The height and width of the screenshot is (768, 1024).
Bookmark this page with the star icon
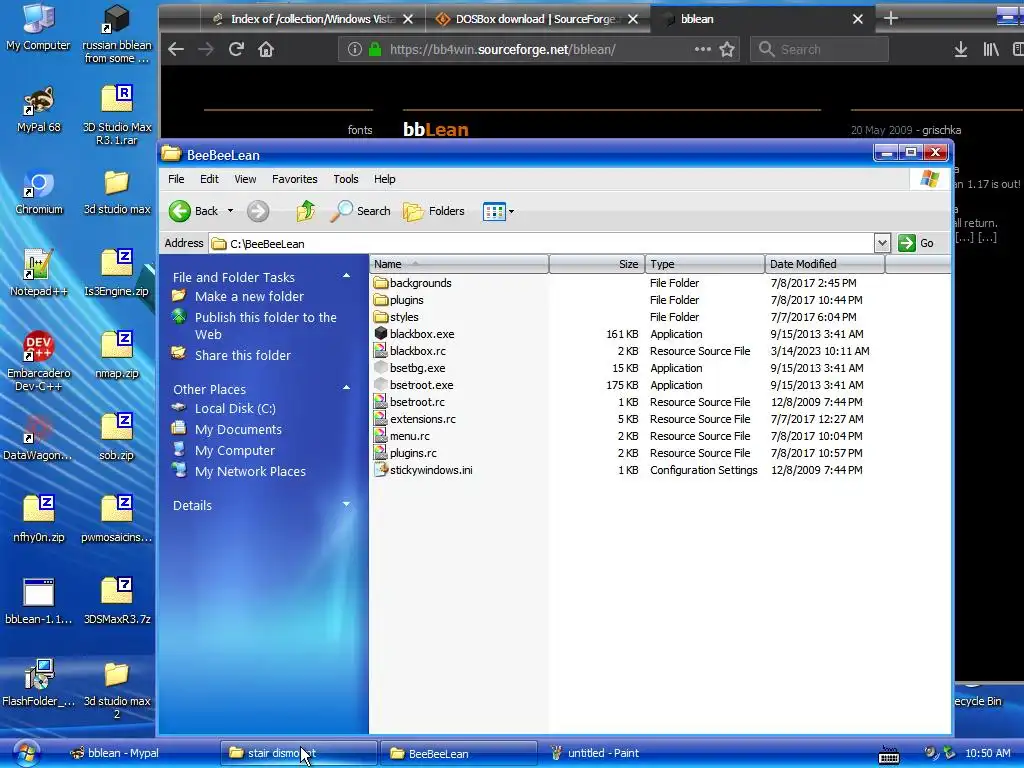click(x=727, y=49)
